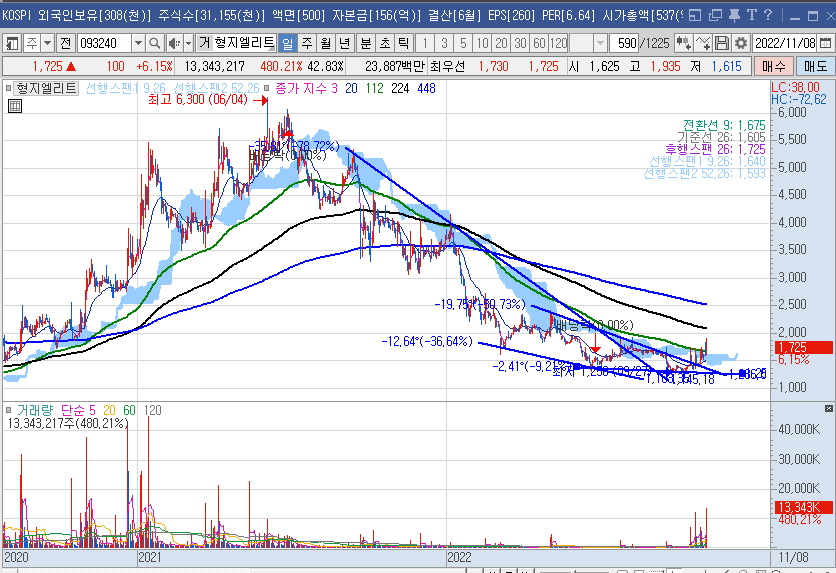Choose the 20 interval preset

coord(502,43)
